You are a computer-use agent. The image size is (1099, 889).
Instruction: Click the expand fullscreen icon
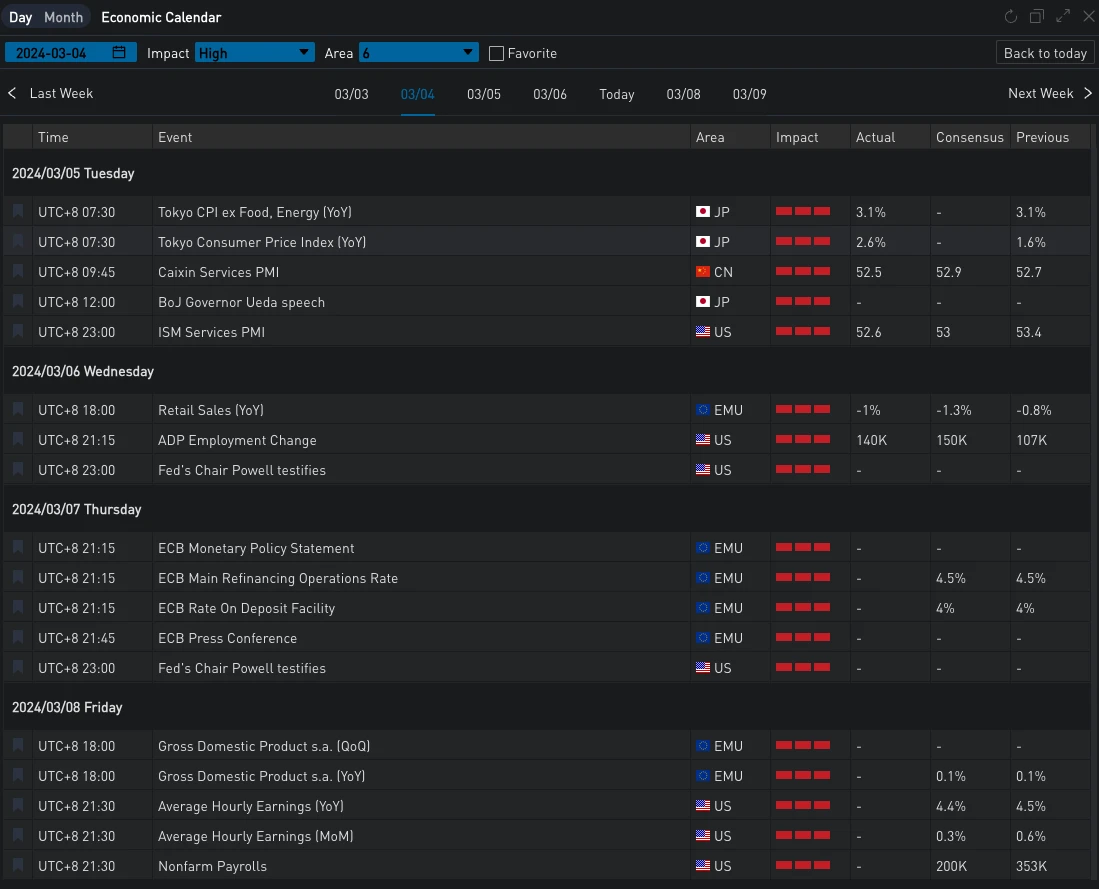click(x=1063, y=17)
